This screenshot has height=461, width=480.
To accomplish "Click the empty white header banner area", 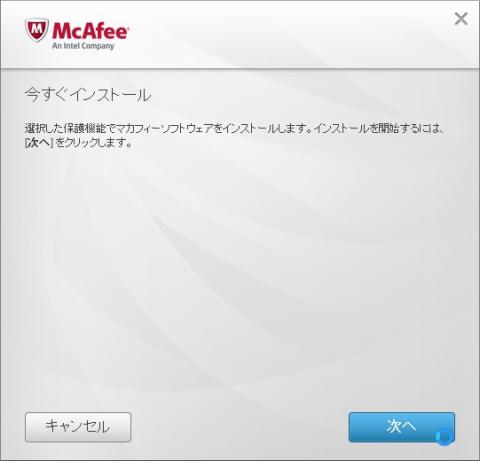I will pyautogui.click(x=283, y=35).
